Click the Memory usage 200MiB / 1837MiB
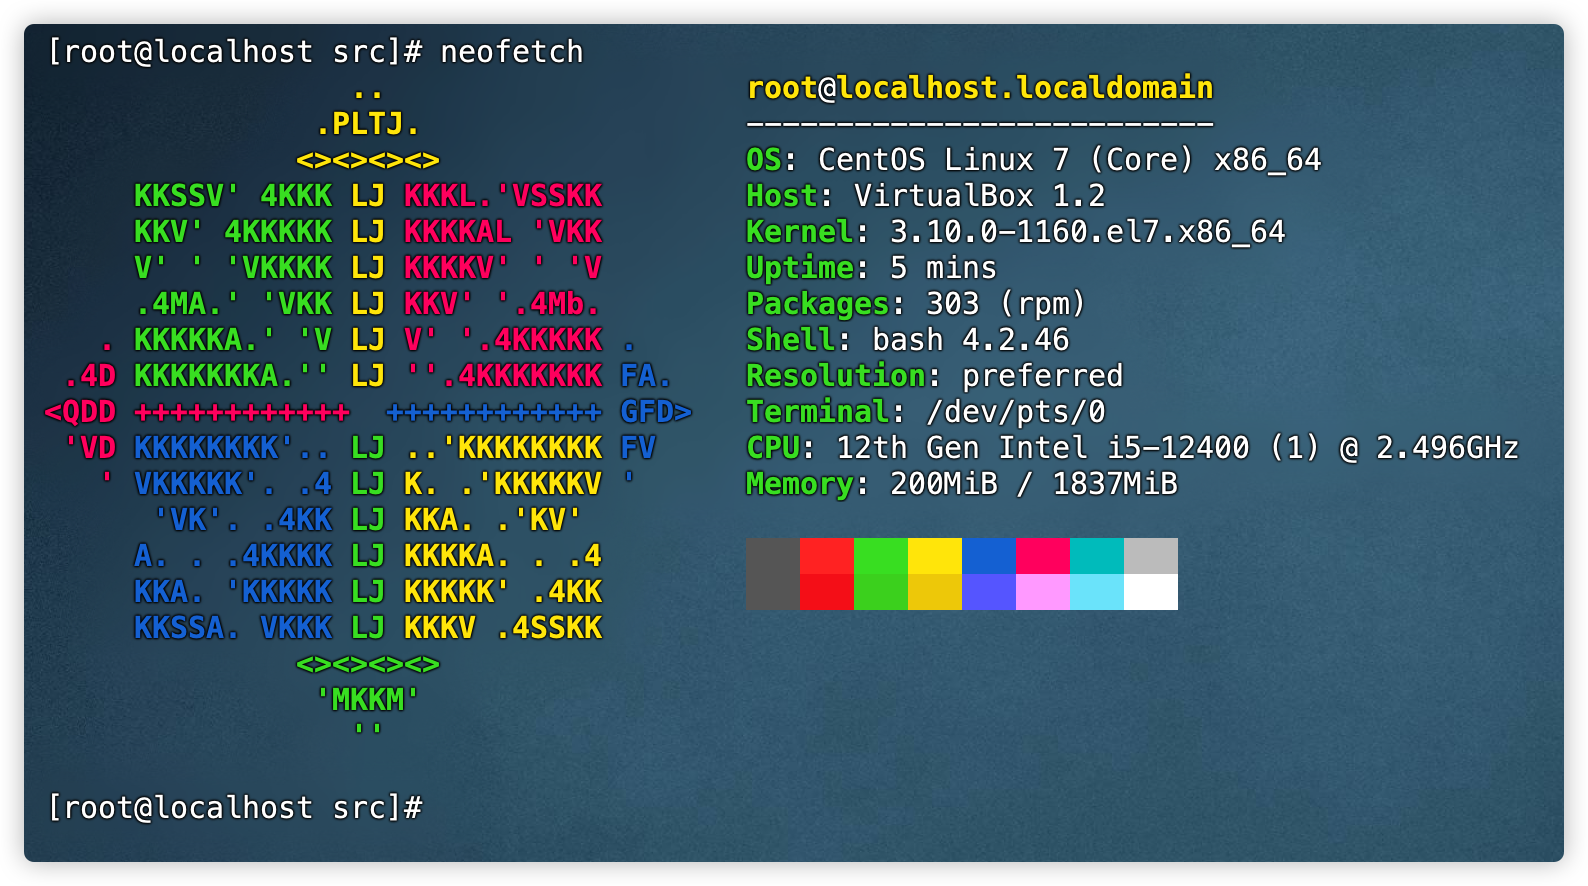1588x886 pixels. point(1033,484)
